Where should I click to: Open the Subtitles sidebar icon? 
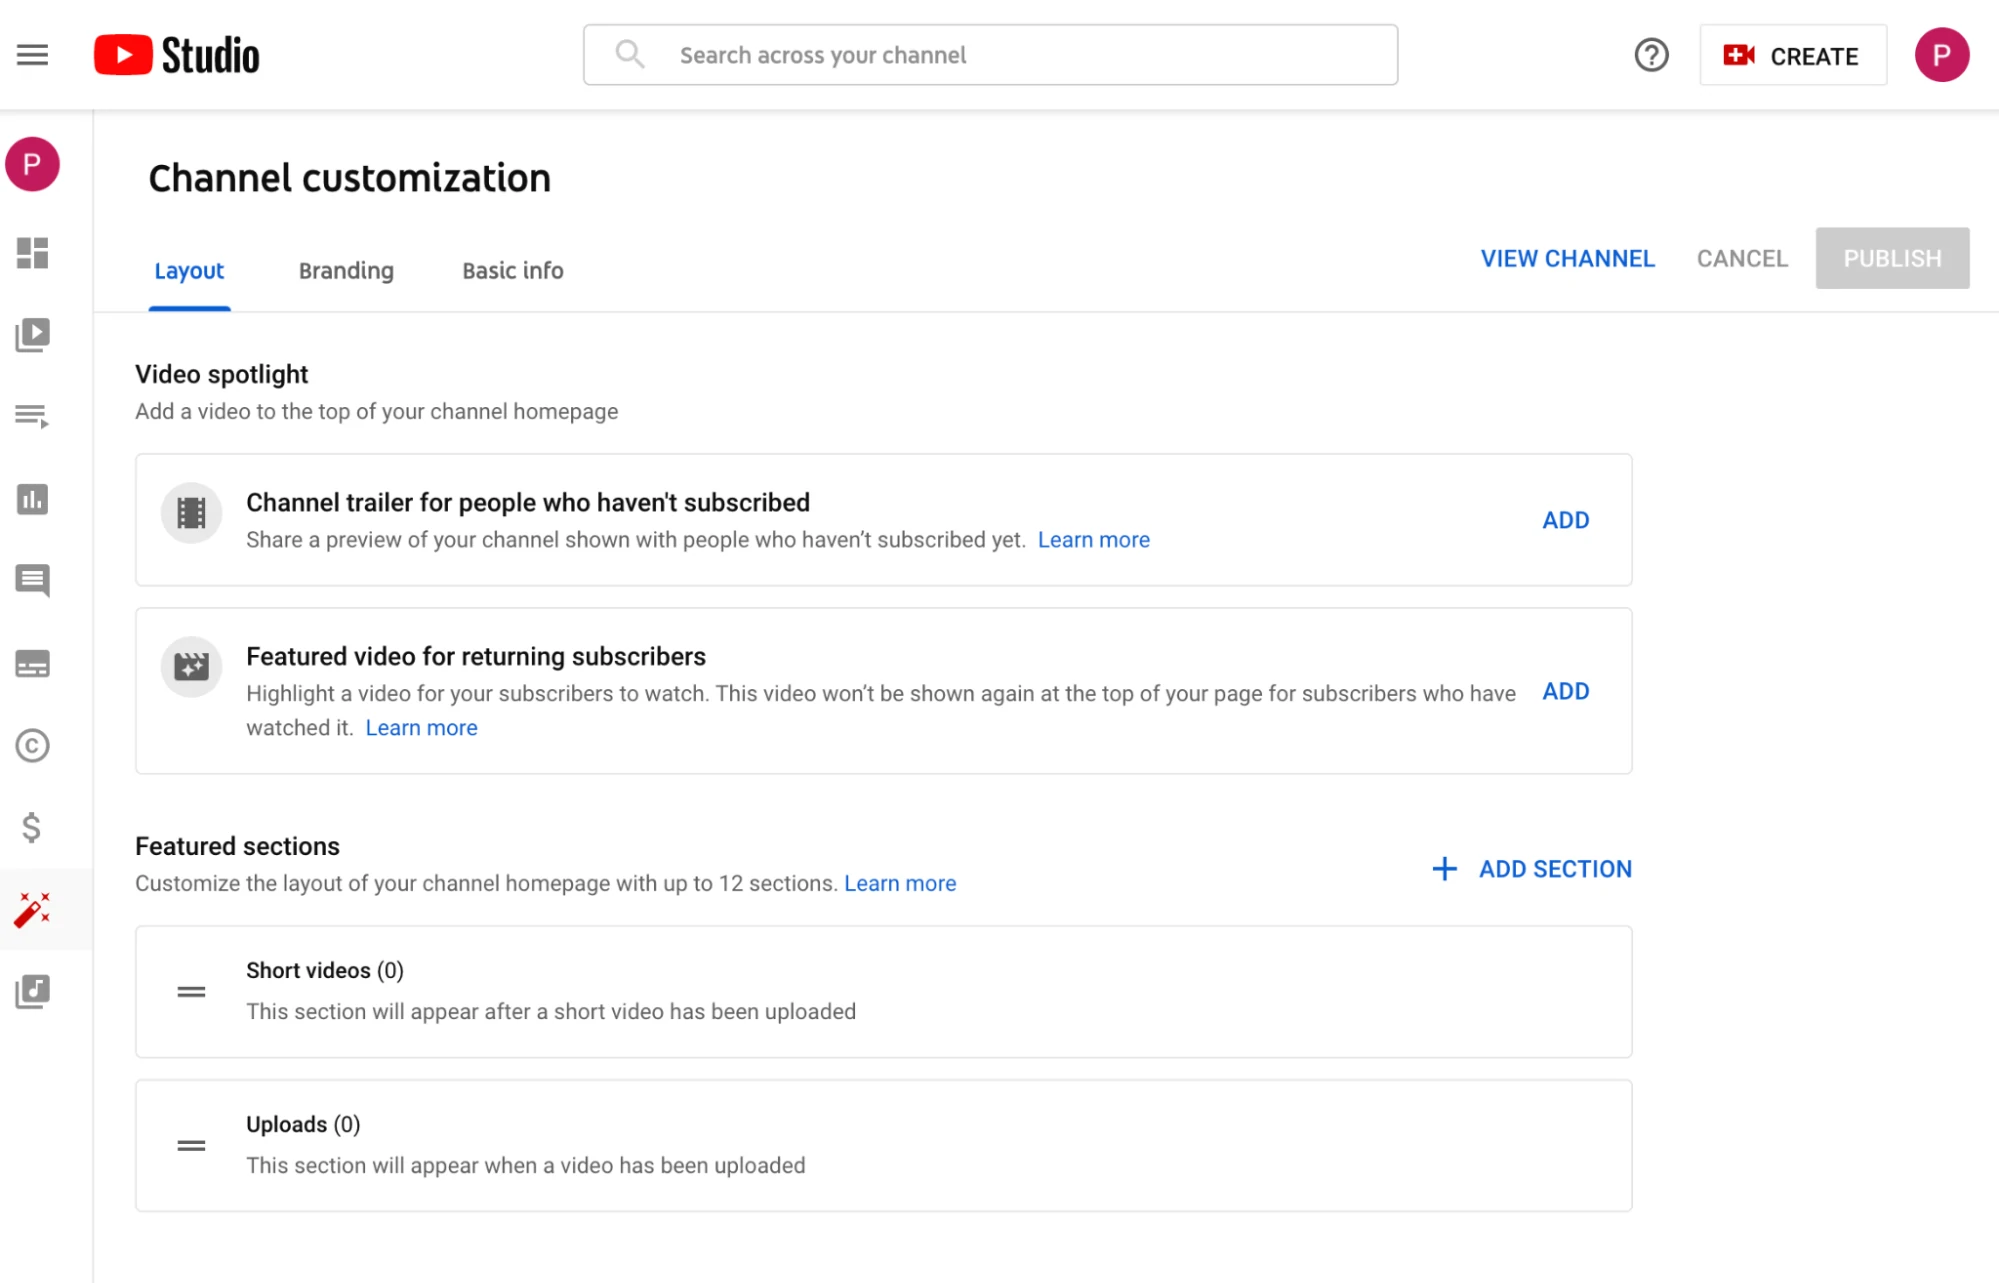coord(32,663)
